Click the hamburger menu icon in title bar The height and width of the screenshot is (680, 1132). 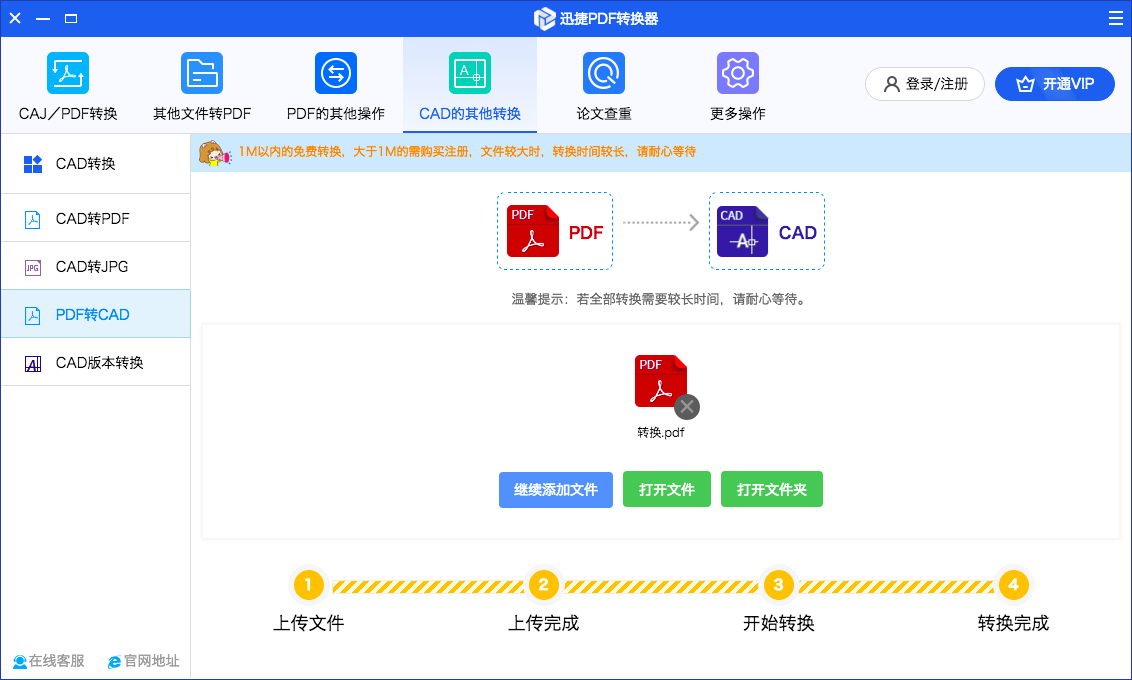[1115, 18]
